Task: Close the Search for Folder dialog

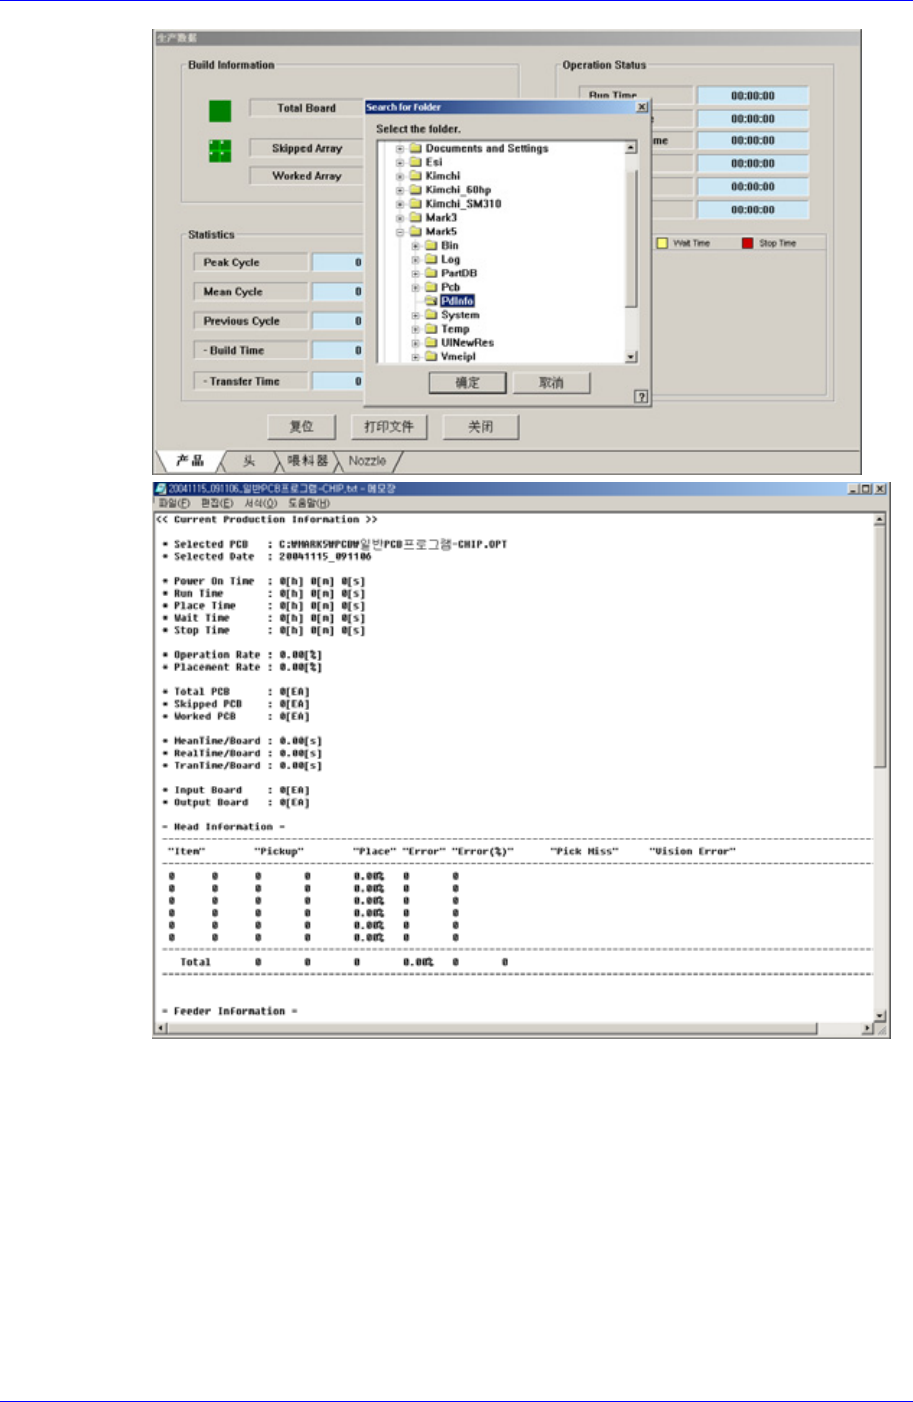Action: (642, 107)
